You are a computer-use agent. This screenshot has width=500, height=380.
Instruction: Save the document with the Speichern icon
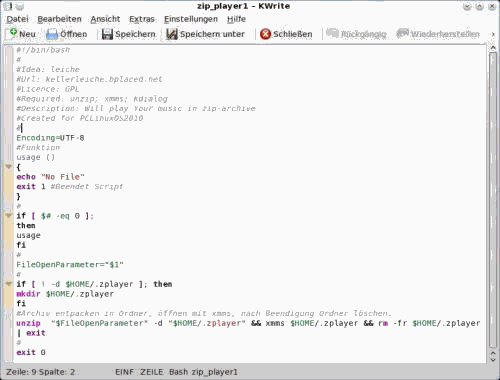(107, 34)
